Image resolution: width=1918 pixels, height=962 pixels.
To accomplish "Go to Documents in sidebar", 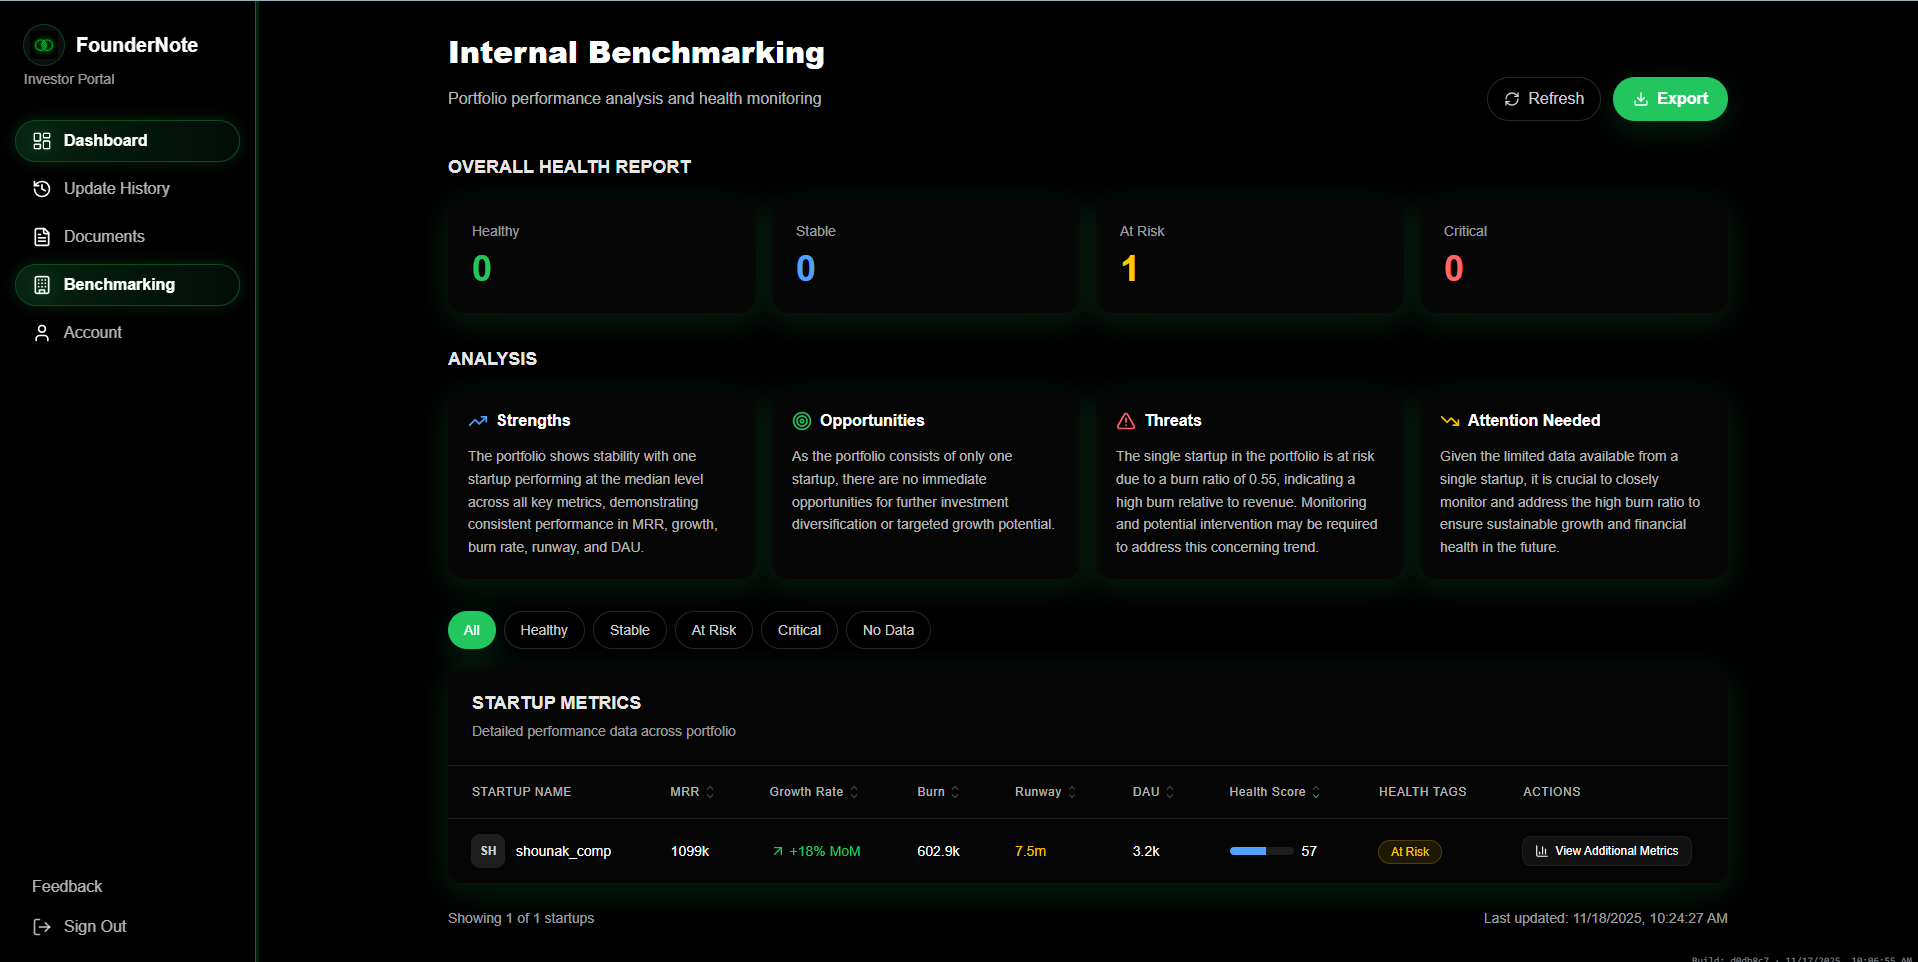I will 104,237.
